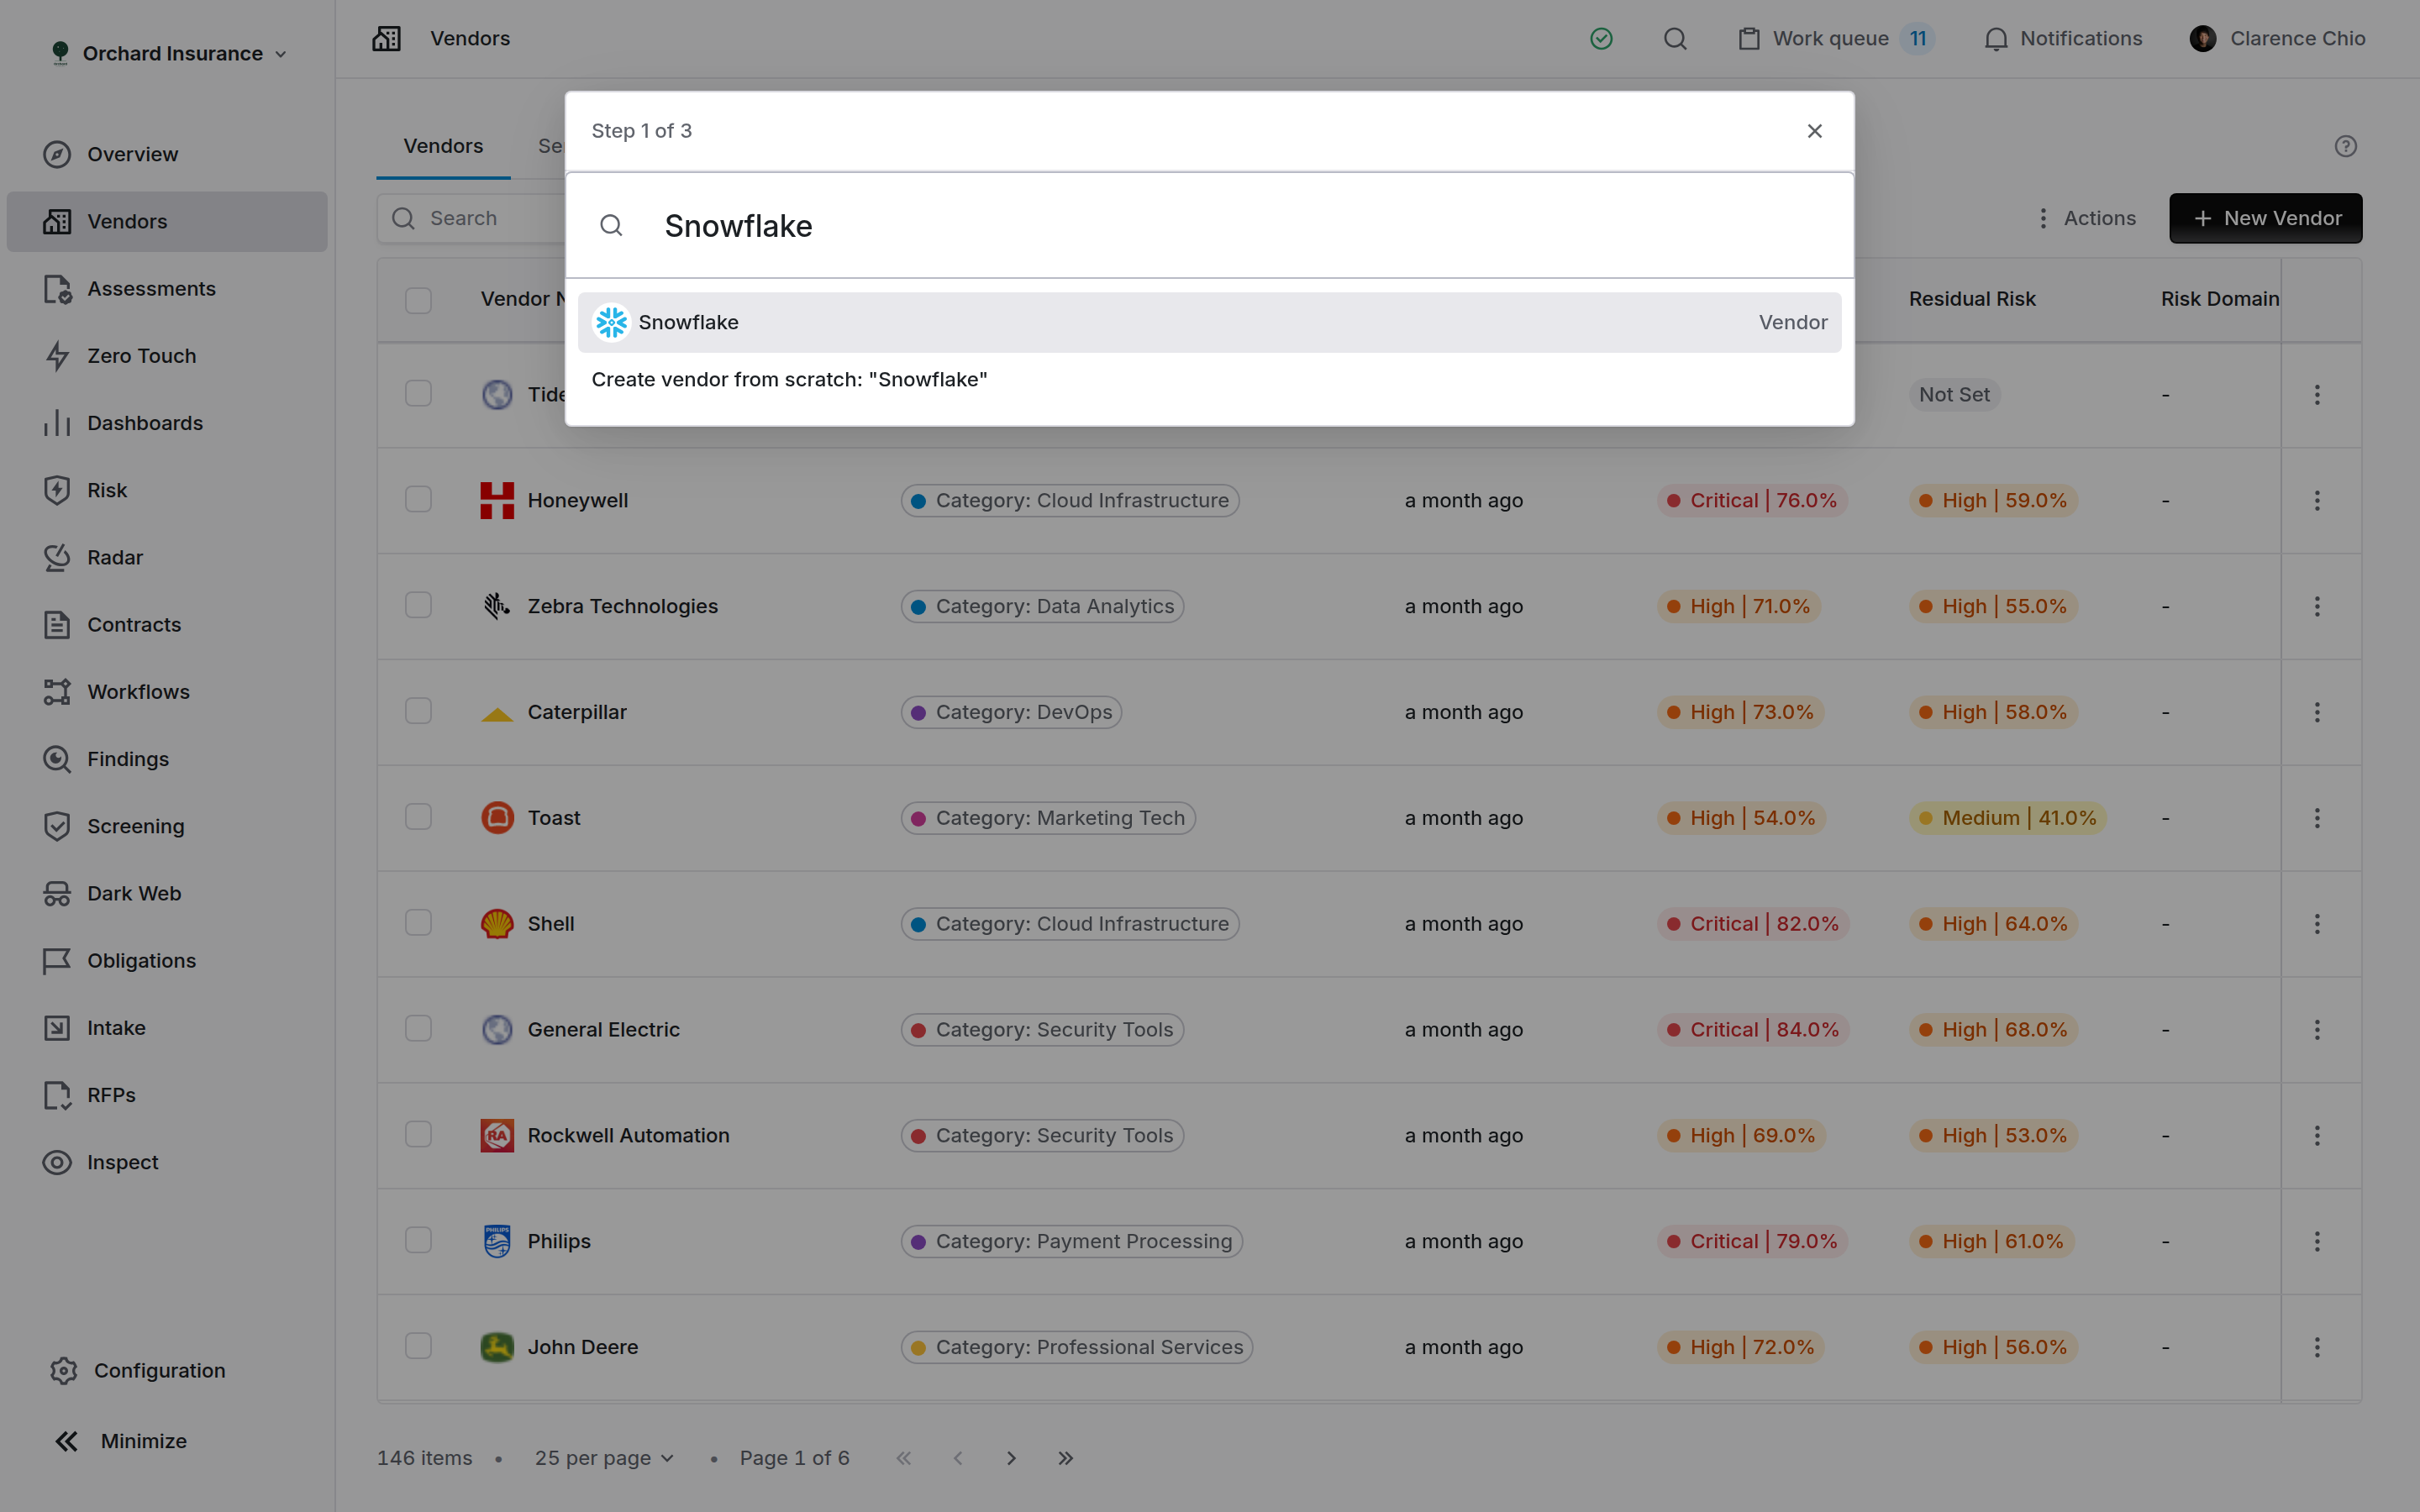2420x1512 pixels.
Task: Tick the Caterpillar row checkbox
Action: point(418,711)
